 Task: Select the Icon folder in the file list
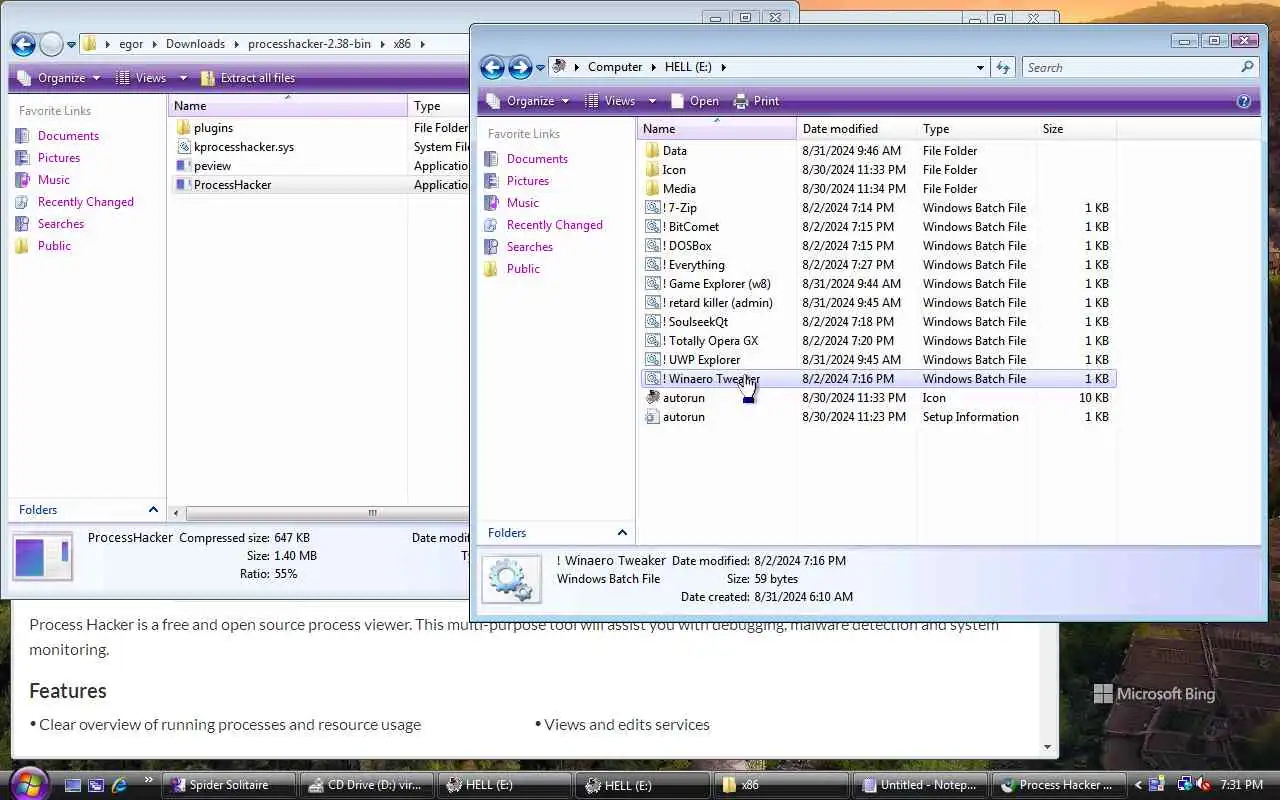[674, 170]
